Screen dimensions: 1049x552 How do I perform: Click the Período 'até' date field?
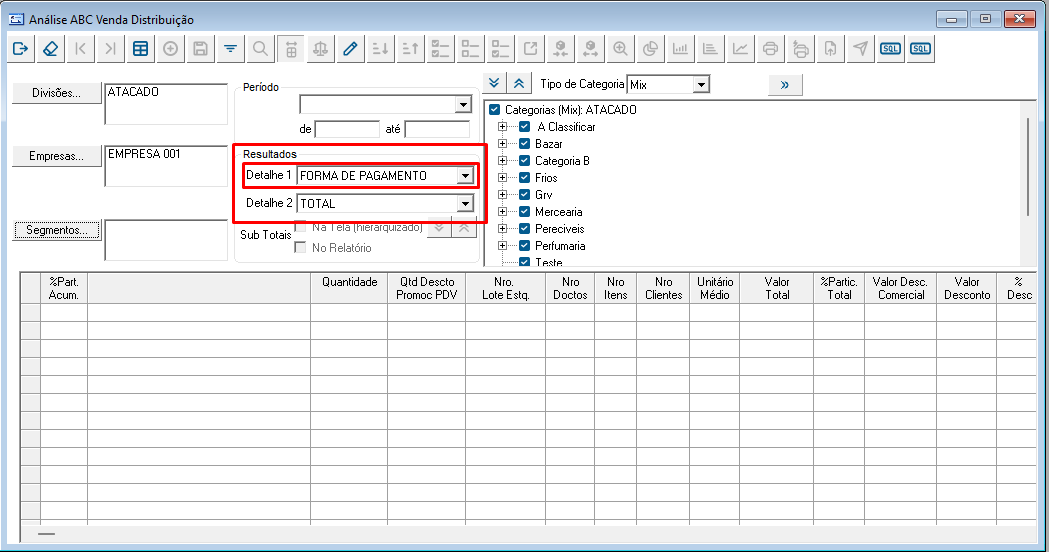pyautogui.click(x=437, y=129)
